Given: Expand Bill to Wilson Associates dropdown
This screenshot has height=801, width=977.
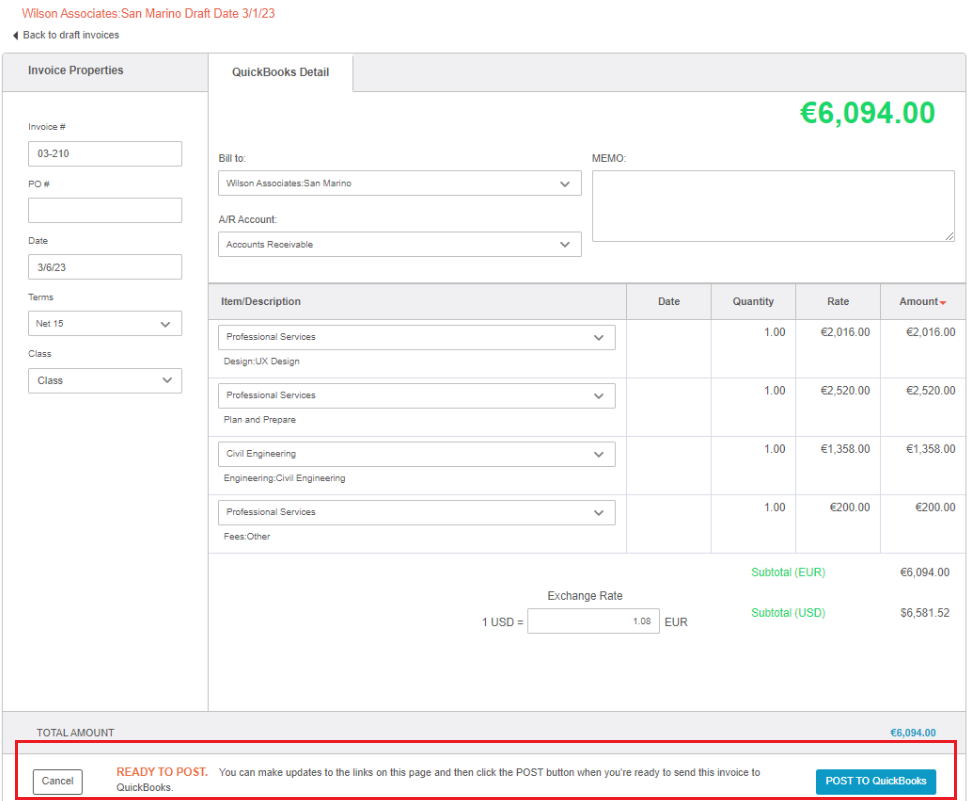Looking at the screenshot, I should coord(399,183).
